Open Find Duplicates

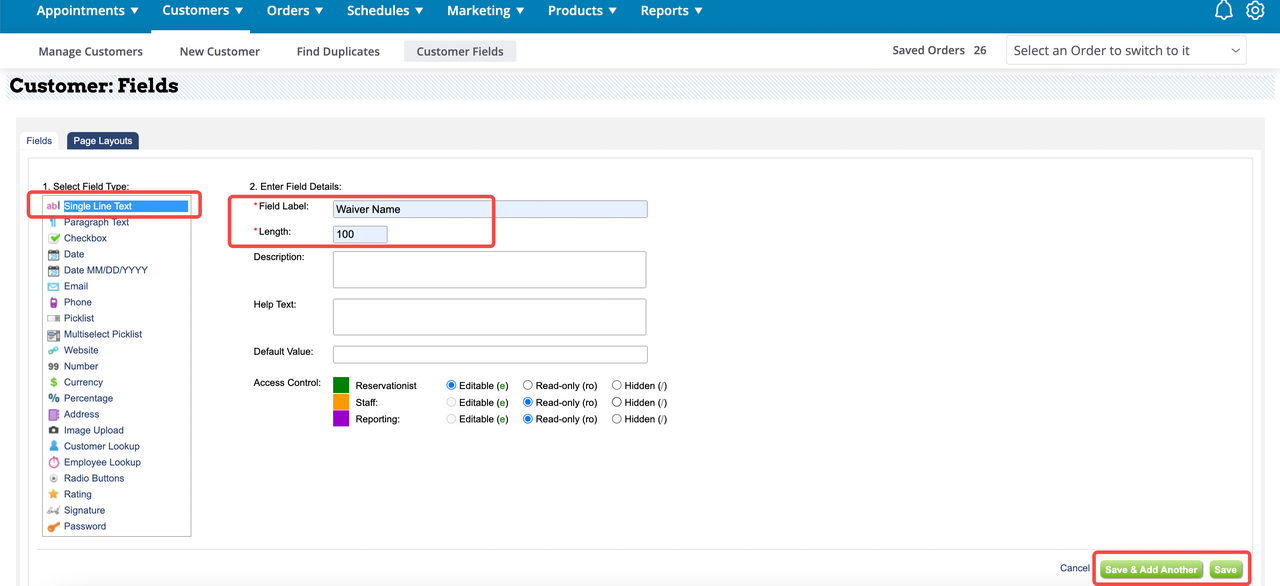pos(338,51)
